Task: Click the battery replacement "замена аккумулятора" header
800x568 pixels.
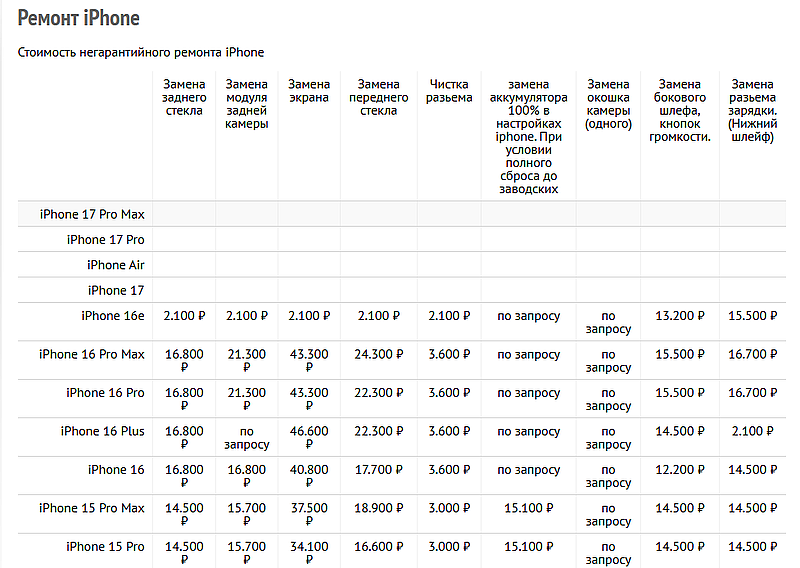Action: click(527, 137)
